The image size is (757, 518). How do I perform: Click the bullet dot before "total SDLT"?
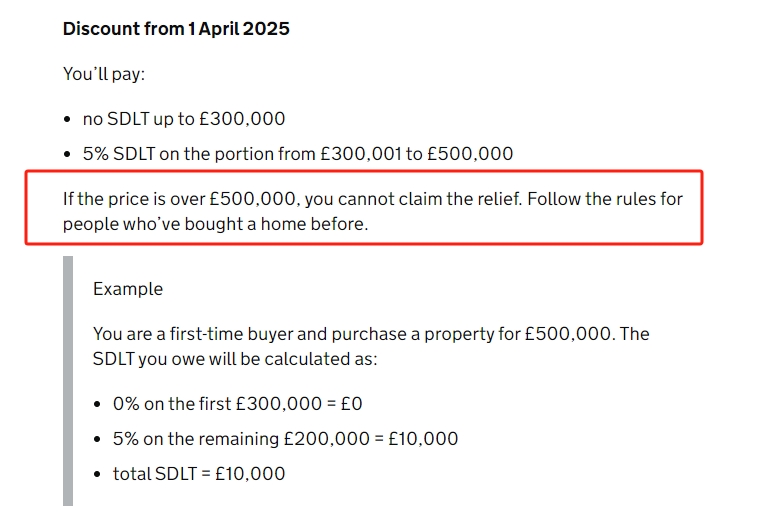98,474
